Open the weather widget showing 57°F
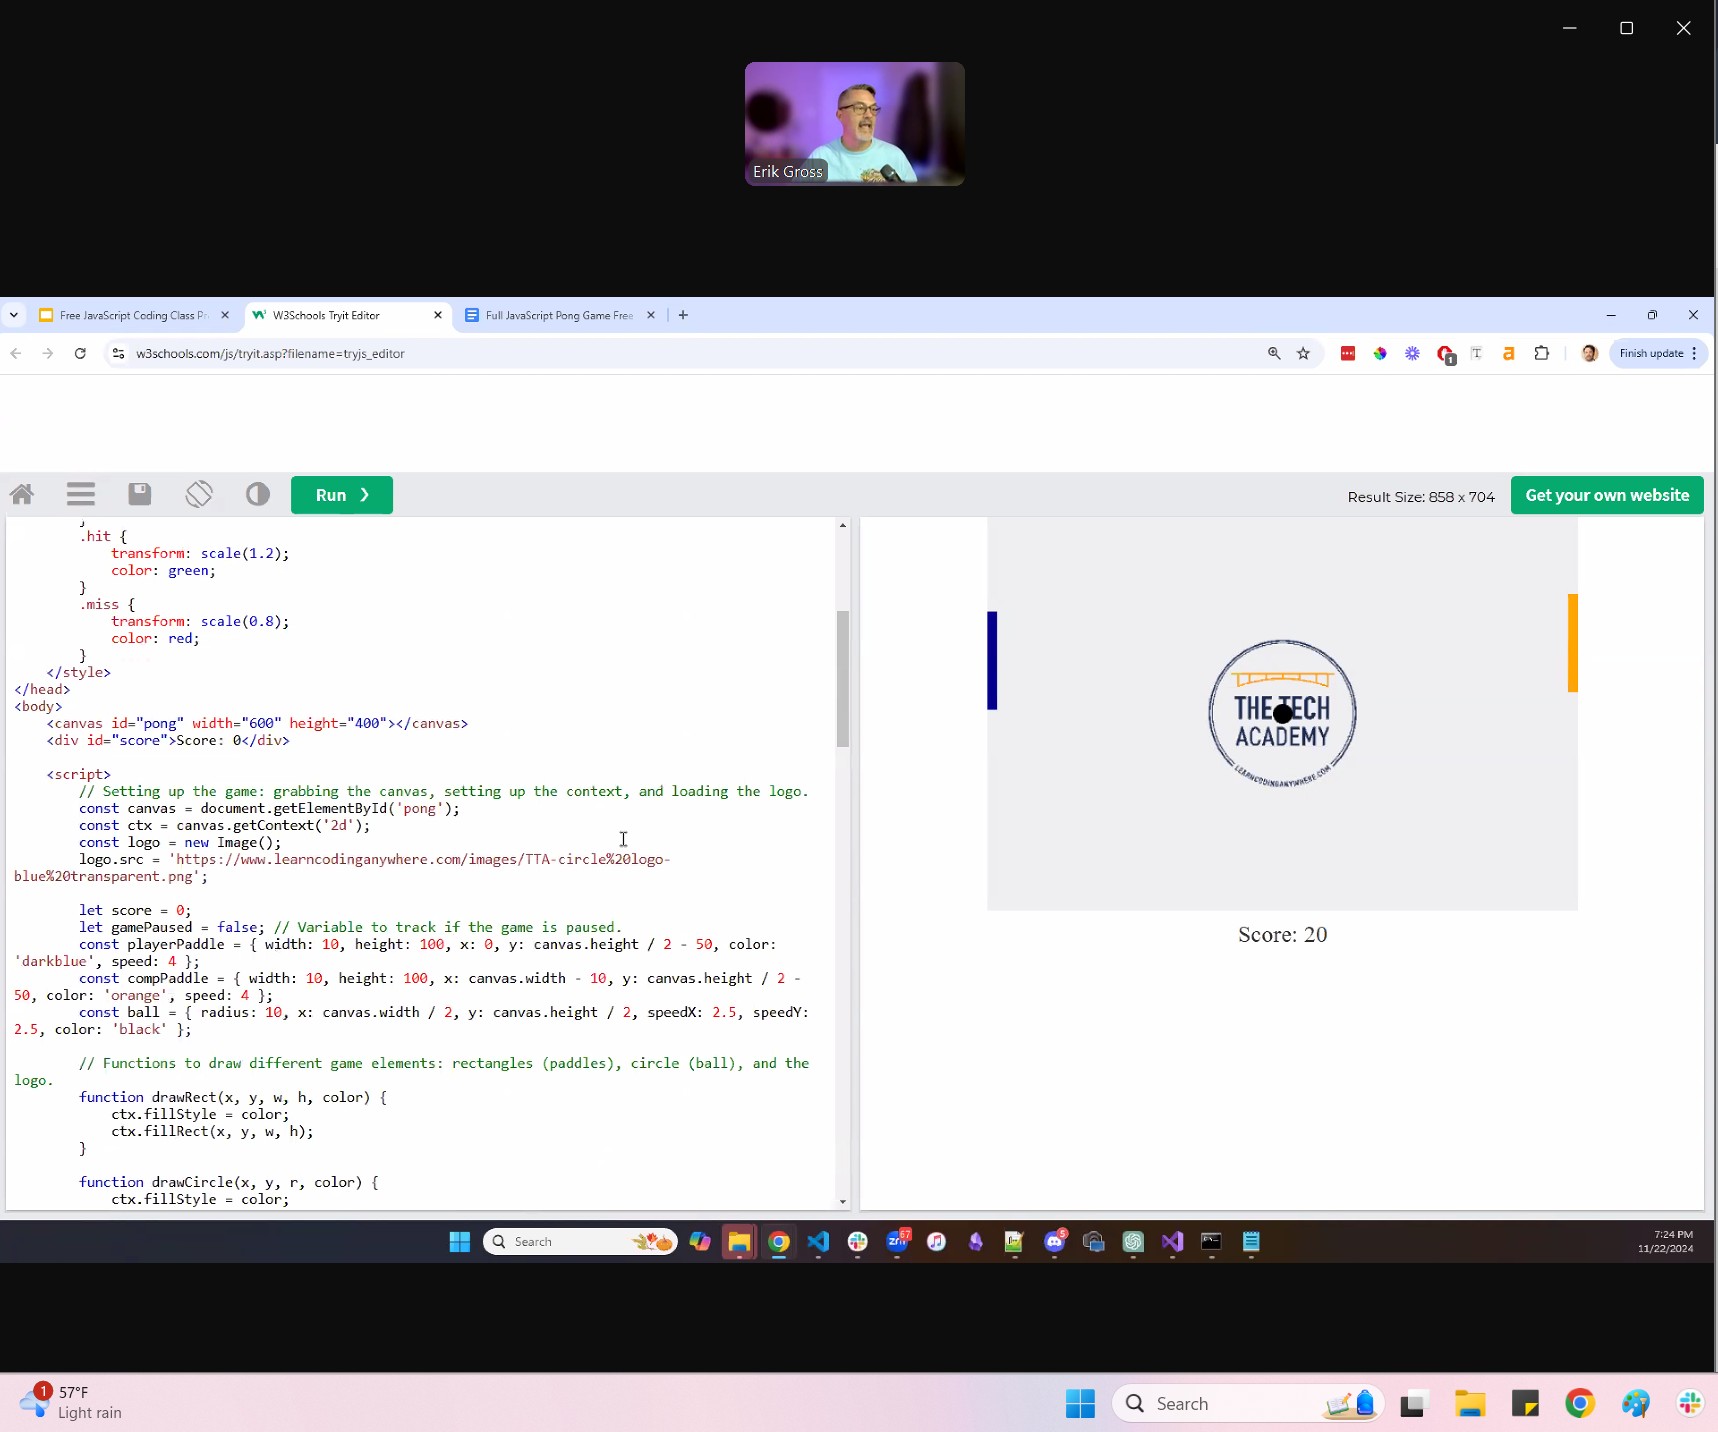This screenshot has width=1718, height=1432. coord(72,1402)
